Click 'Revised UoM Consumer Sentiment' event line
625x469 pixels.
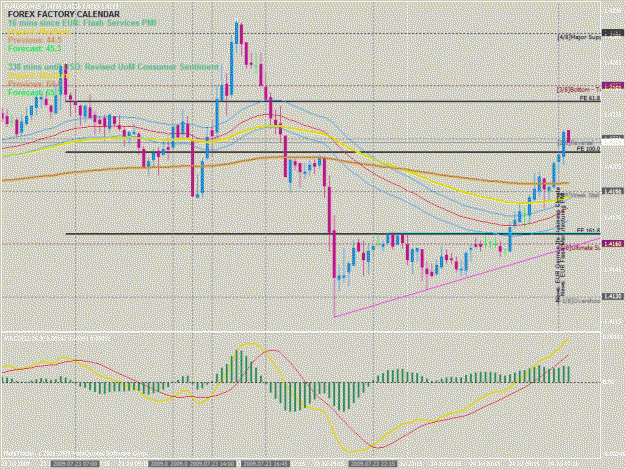pyautogui.click(x=114, y=67)
